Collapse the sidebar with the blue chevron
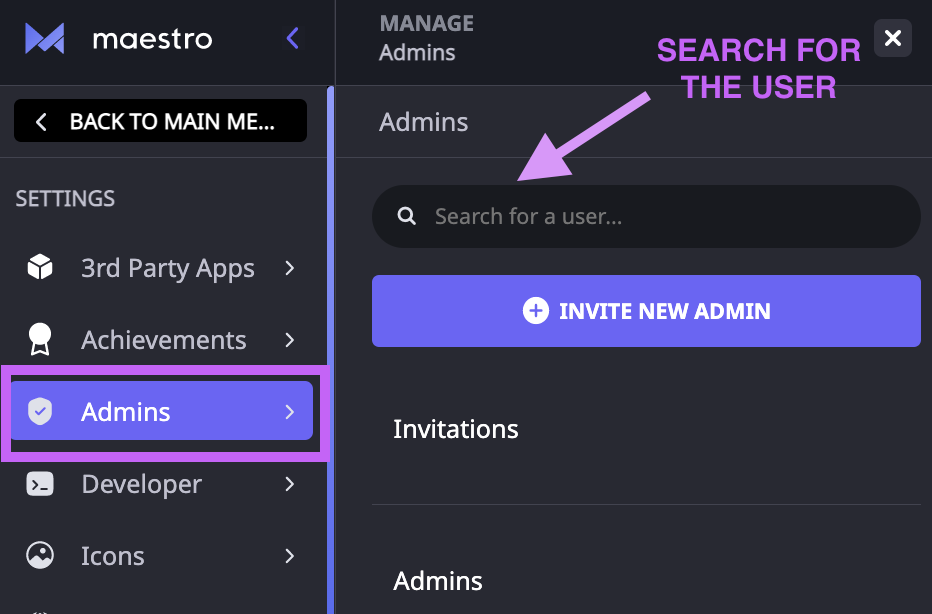The image size is (932, 614). (292, 38)
